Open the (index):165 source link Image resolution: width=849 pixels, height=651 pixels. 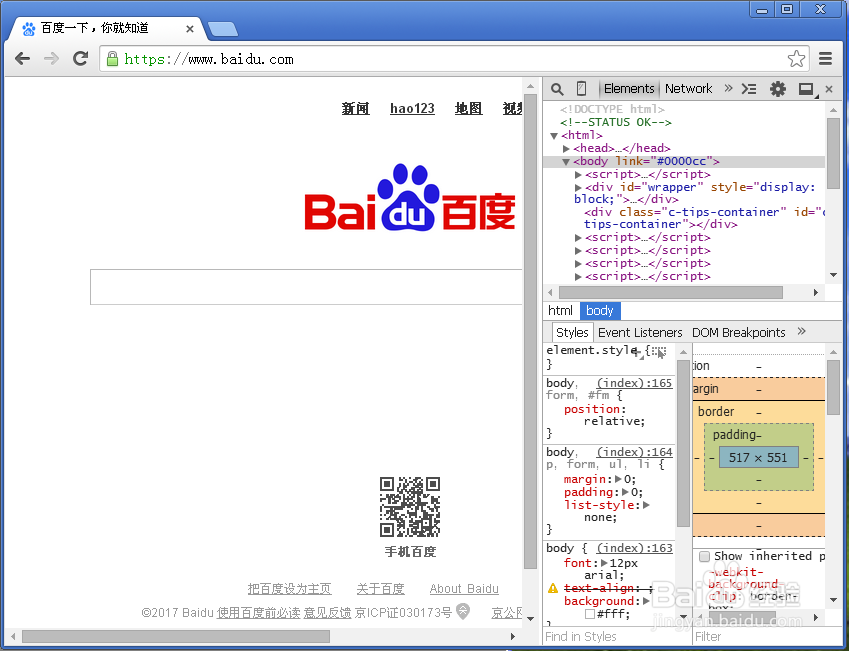tap(634, 383)
